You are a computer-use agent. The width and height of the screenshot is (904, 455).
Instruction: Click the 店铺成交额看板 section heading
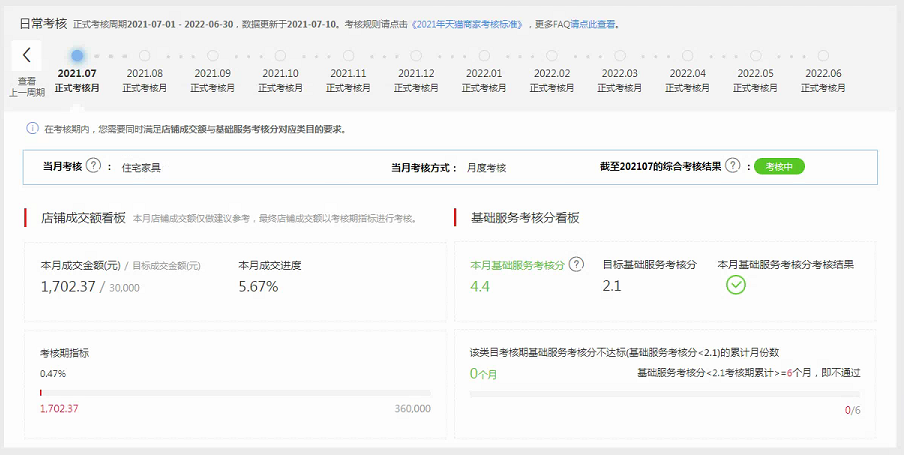[83, 218]
